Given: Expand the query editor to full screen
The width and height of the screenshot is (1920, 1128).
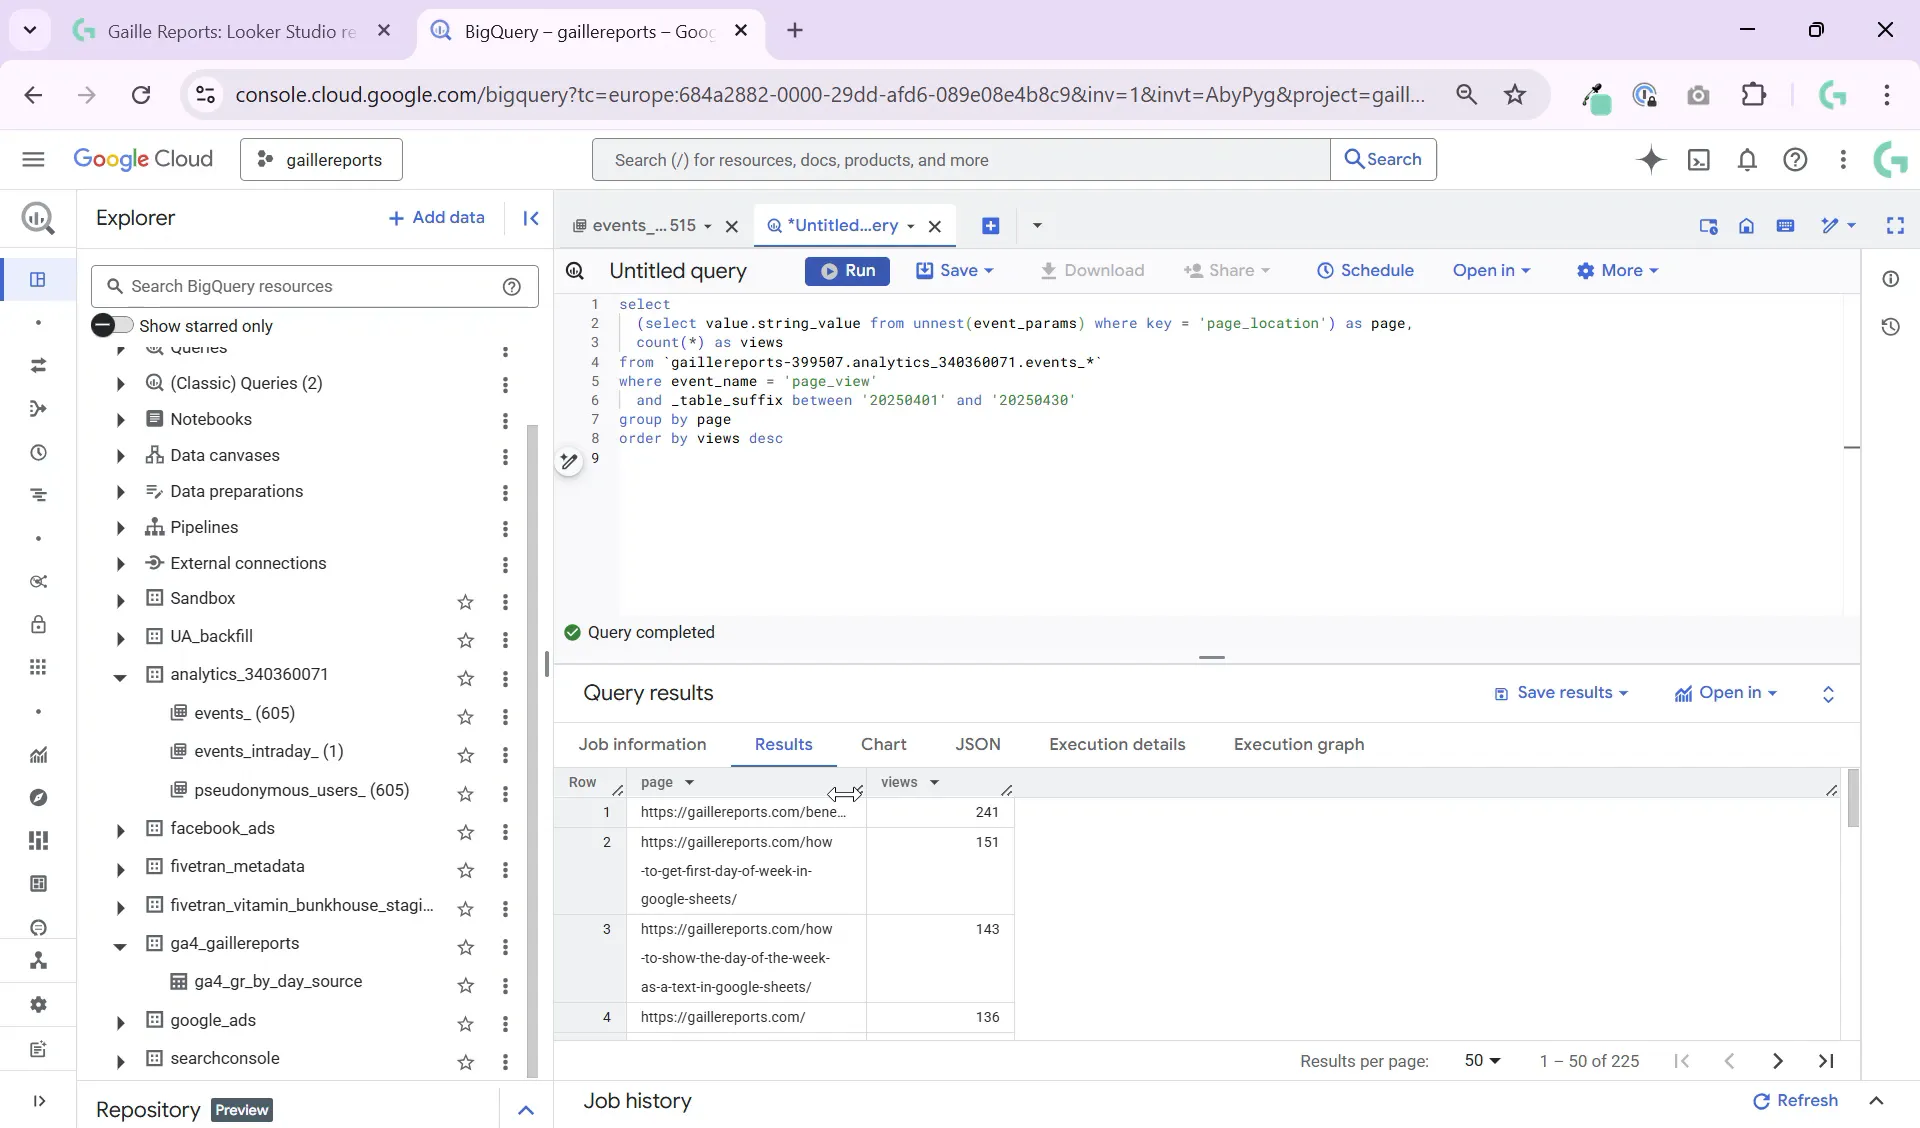Looking at the screenshot, I should 1896,226.
